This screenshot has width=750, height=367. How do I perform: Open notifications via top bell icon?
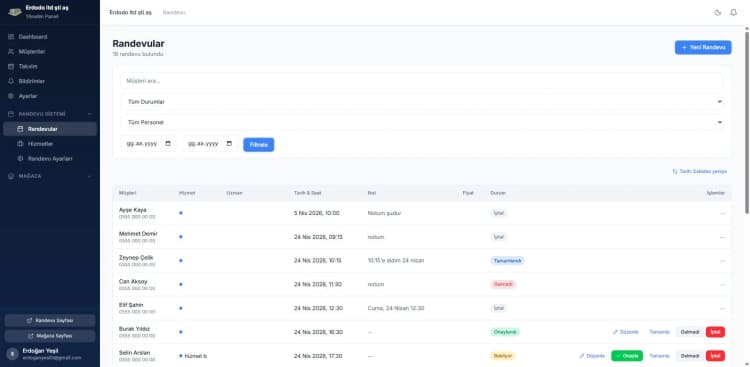[733, 12]
